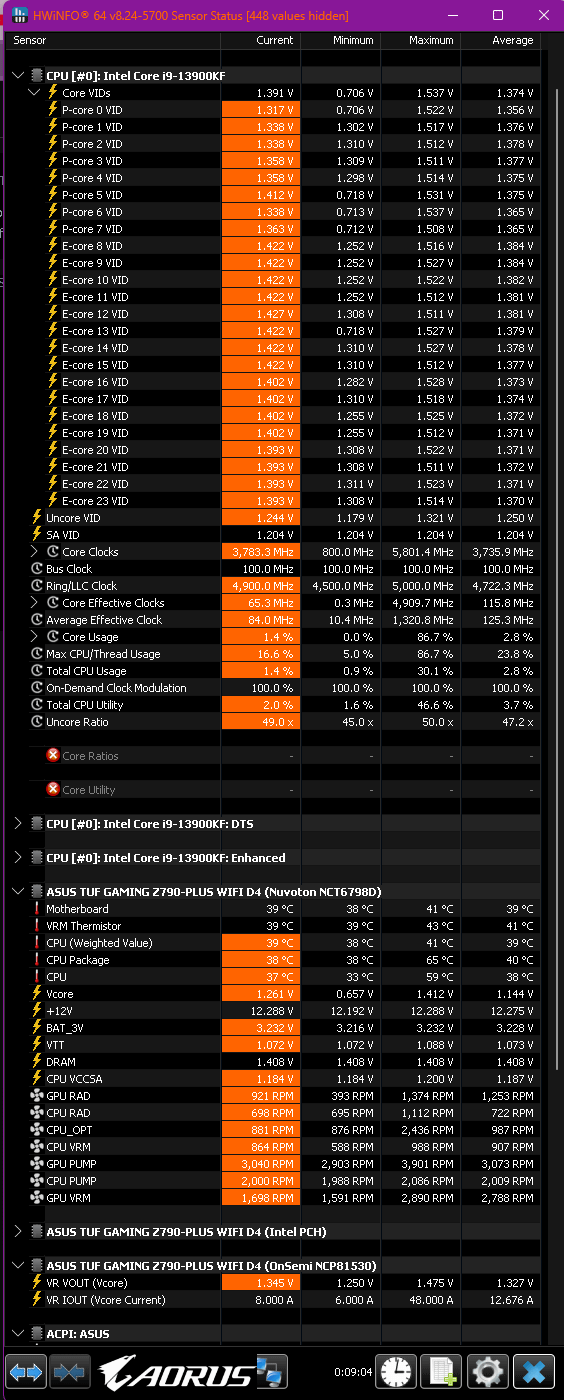Image resolution: width=564 pixels, height=1400 pixels.
Task: Collapse the Core VIDs subtree
Action: 36,92
